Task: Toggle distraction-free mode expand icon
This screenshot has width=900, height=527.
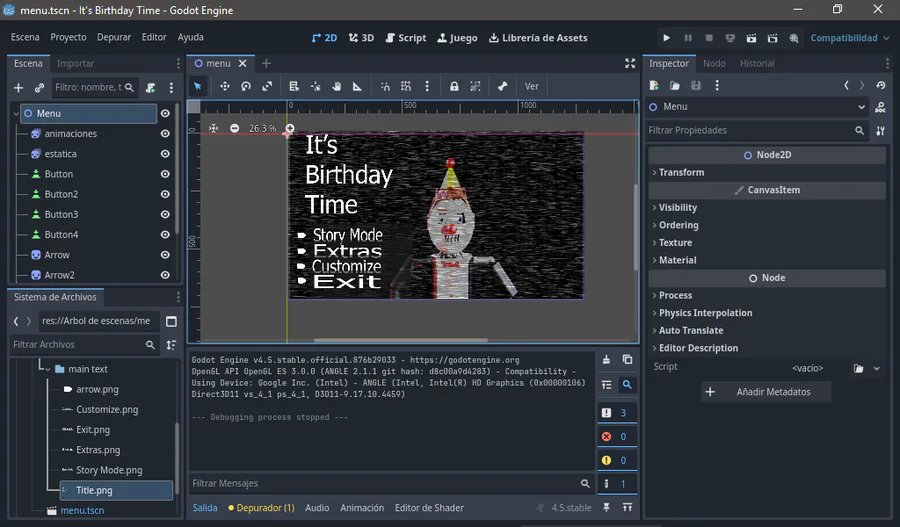Action: (x=630, y=63)
